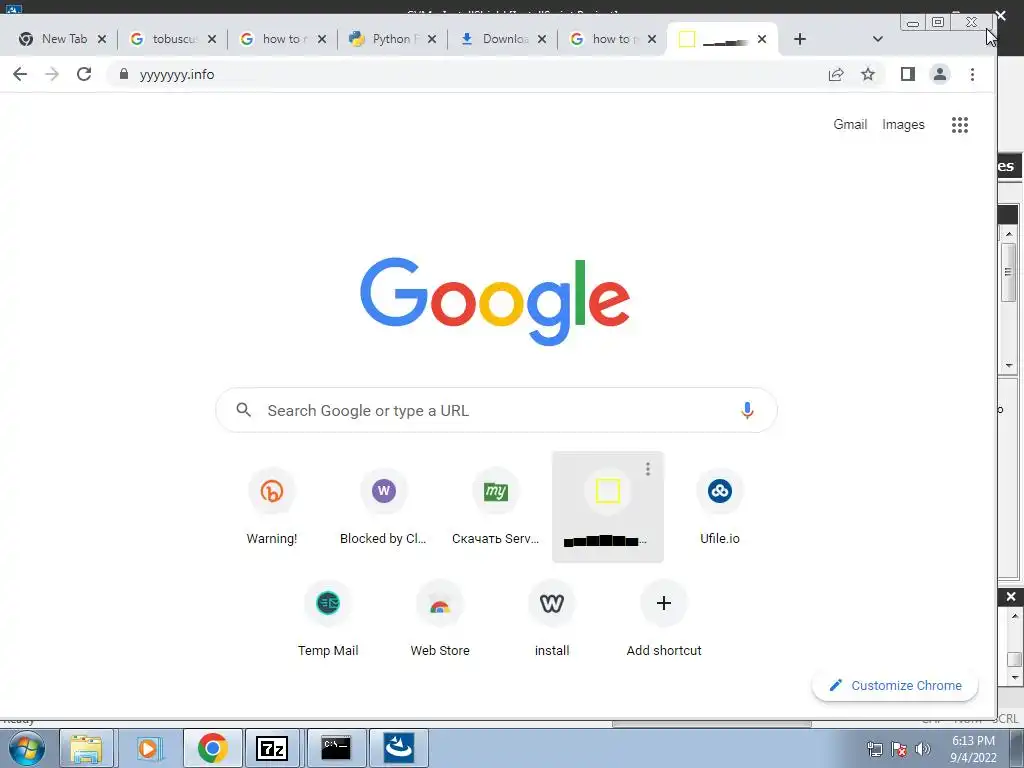
Task: Go back using the back arrow
Action: pyautogui.click(x=20, y=74)
